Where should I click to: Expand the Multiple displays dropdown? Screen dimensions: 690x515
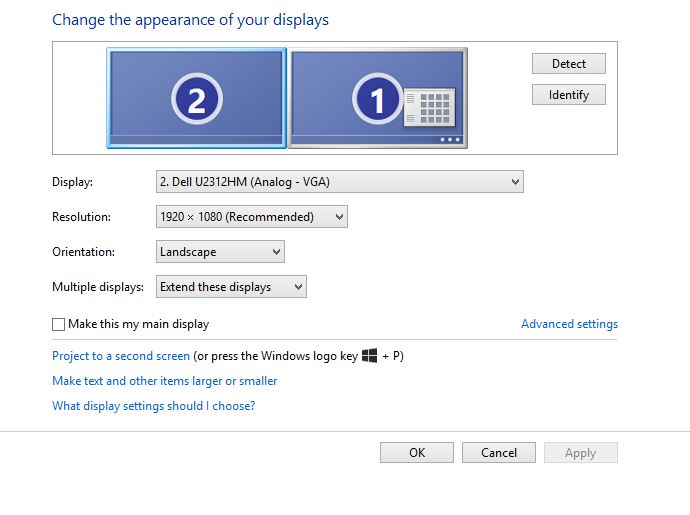(x=231, y=287)
